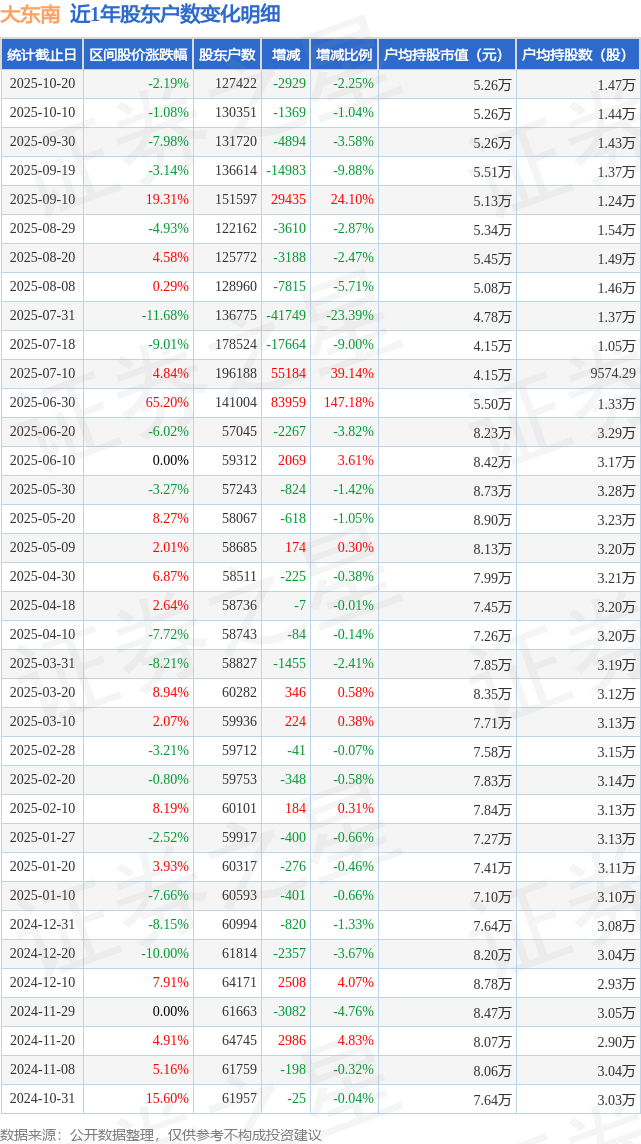The height and width of the screenshot is (1144, 641).
Task: Select the 增减比例 column header
Action: (344, 55)
